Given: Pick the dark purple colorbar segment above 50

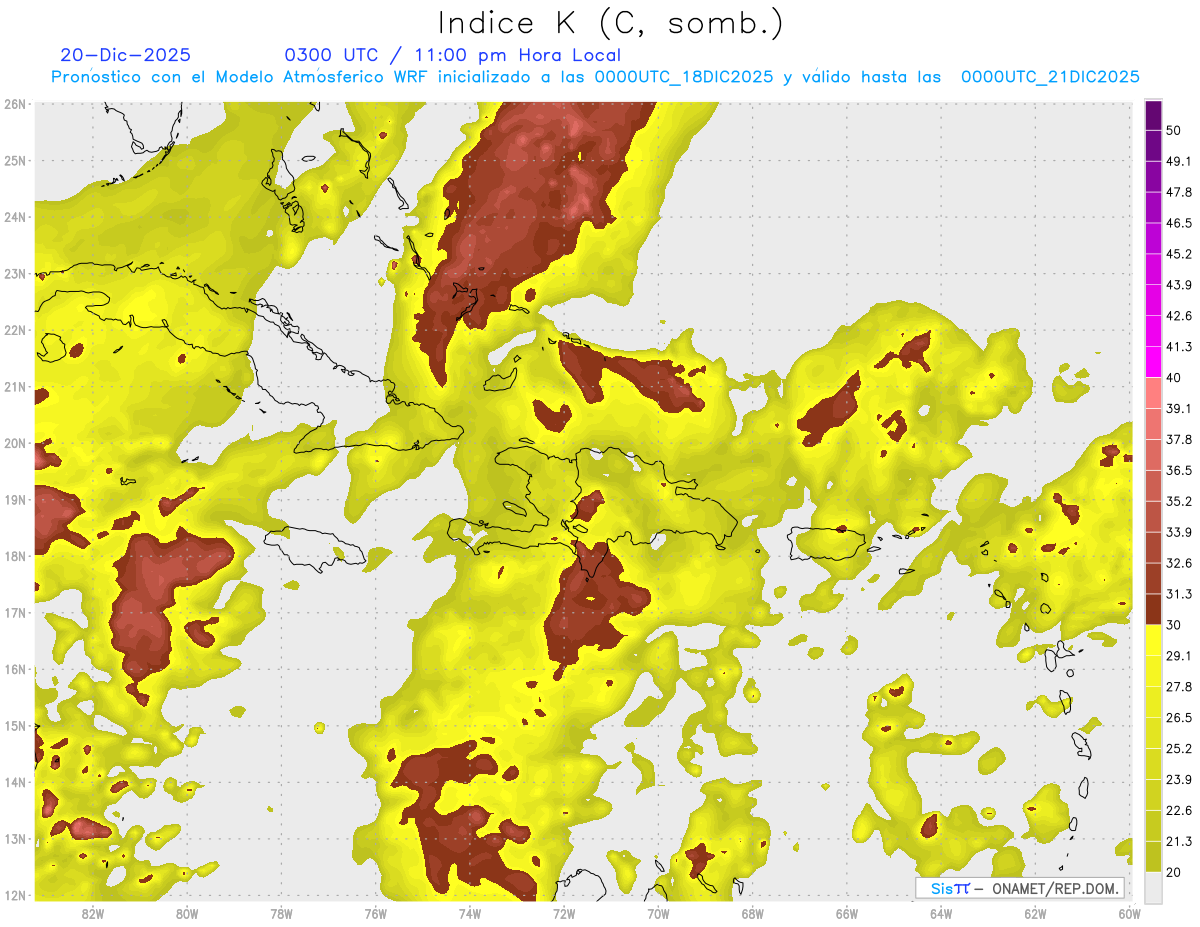Looking at the screenshot, I should tap(1153, 115).
